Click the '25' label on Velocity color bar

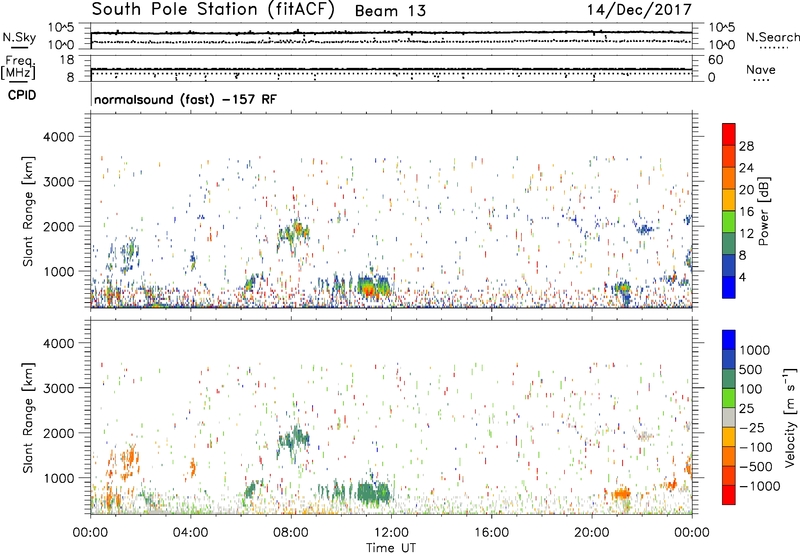coord(746,409)
